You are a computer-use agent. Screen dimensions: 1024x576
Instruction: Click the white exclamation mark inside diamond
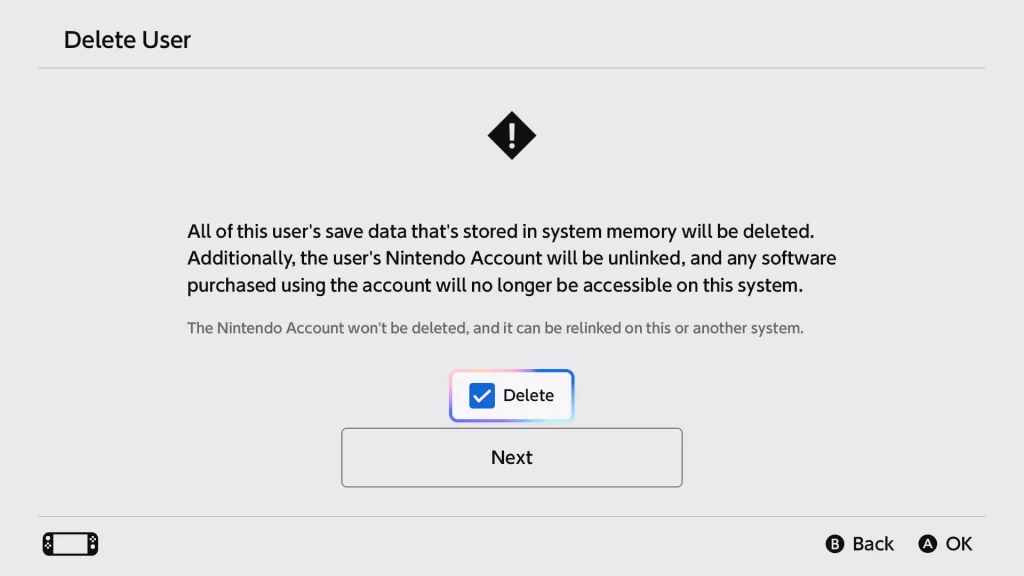click(x=511, y=135)
